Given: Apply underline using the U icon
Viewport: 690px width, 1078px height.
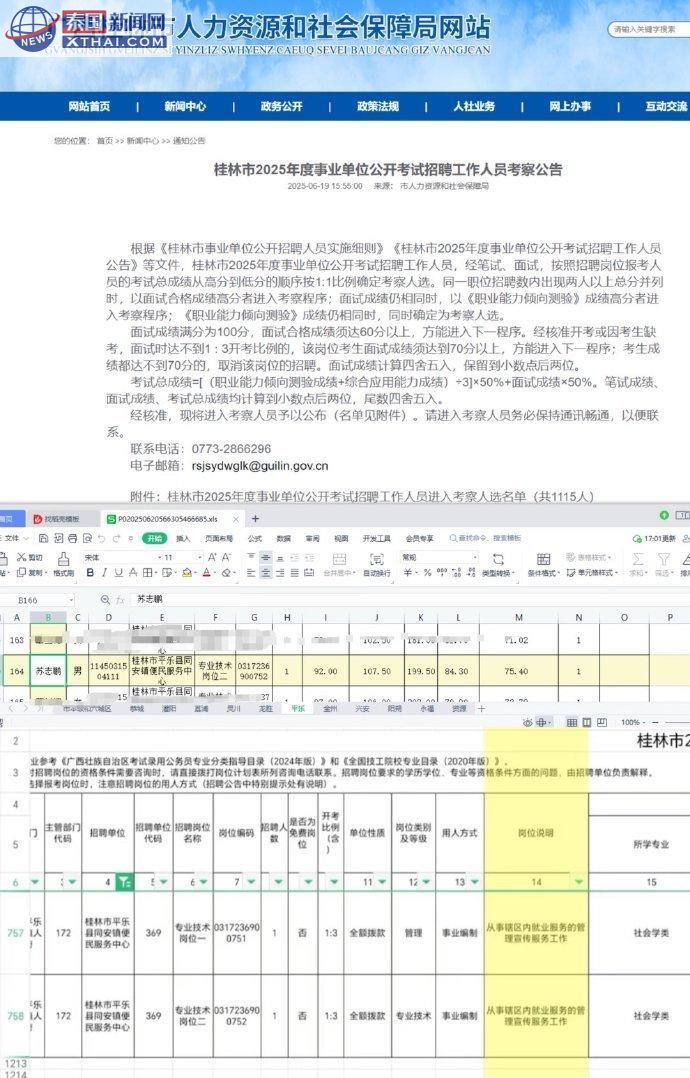Looking at the screenshot, I should tap(117, 573).
